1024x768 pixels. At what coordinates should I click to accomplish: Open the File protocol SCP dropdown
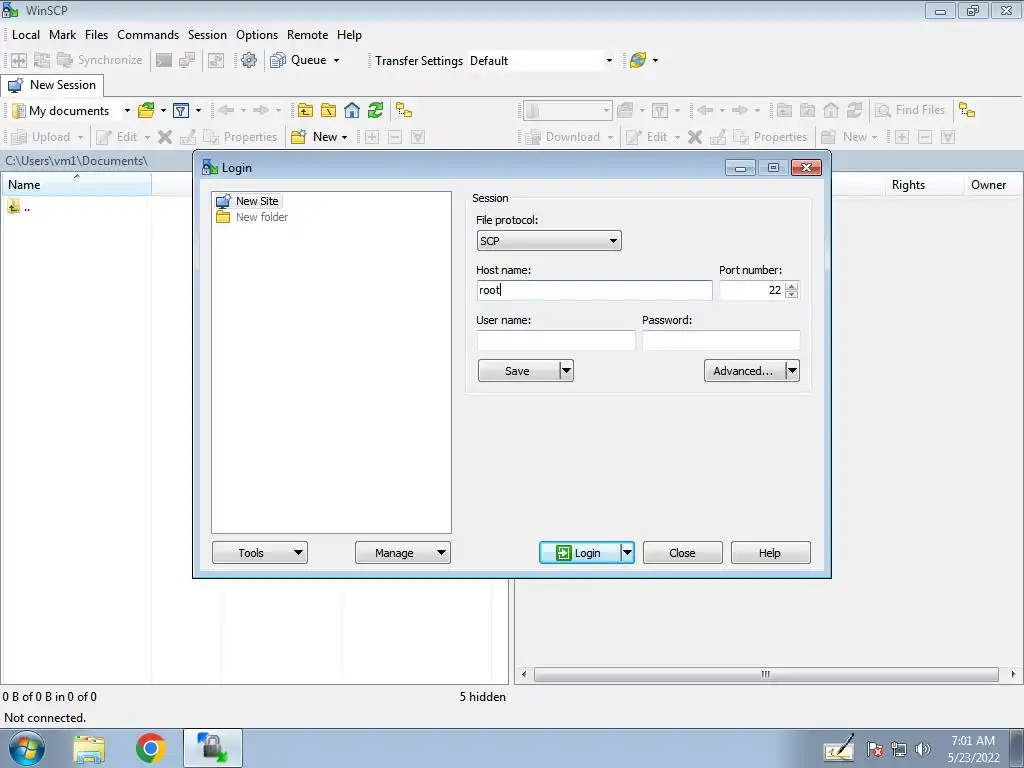coord(549,240)
